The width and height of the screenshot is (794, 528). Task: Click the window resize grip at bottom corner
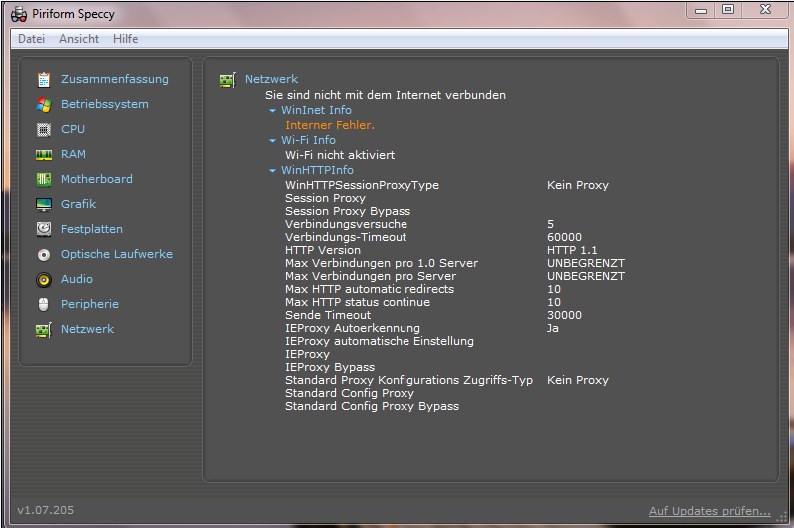tap(782, 517)
